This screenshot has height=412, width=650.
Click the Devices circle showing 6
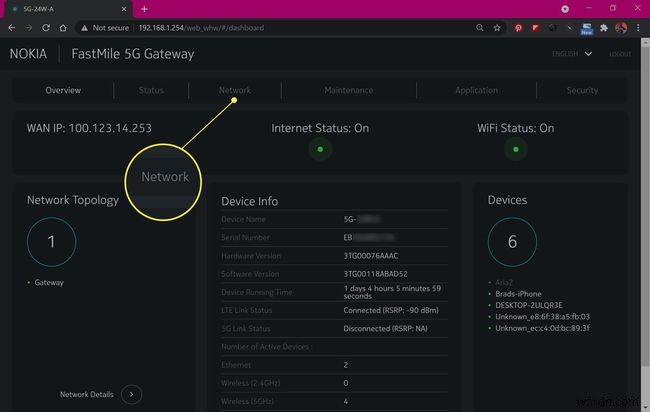[512, 242]
